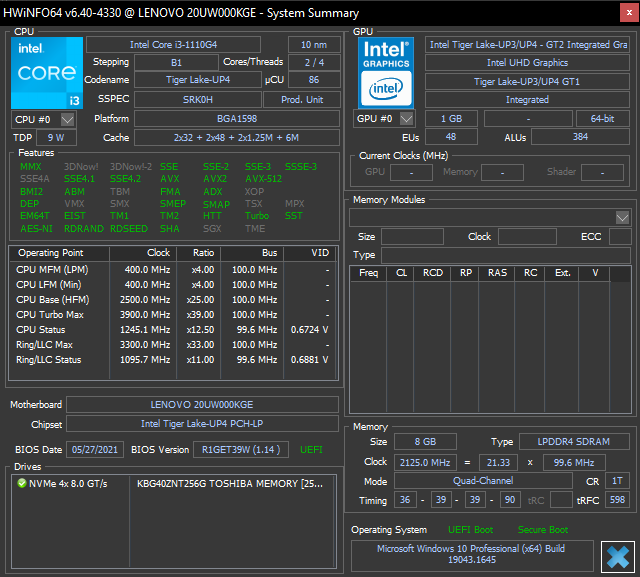Click the Clock column header in CPU table
The height and width of the screenshot is (577, 640).
tap(158, 253)
